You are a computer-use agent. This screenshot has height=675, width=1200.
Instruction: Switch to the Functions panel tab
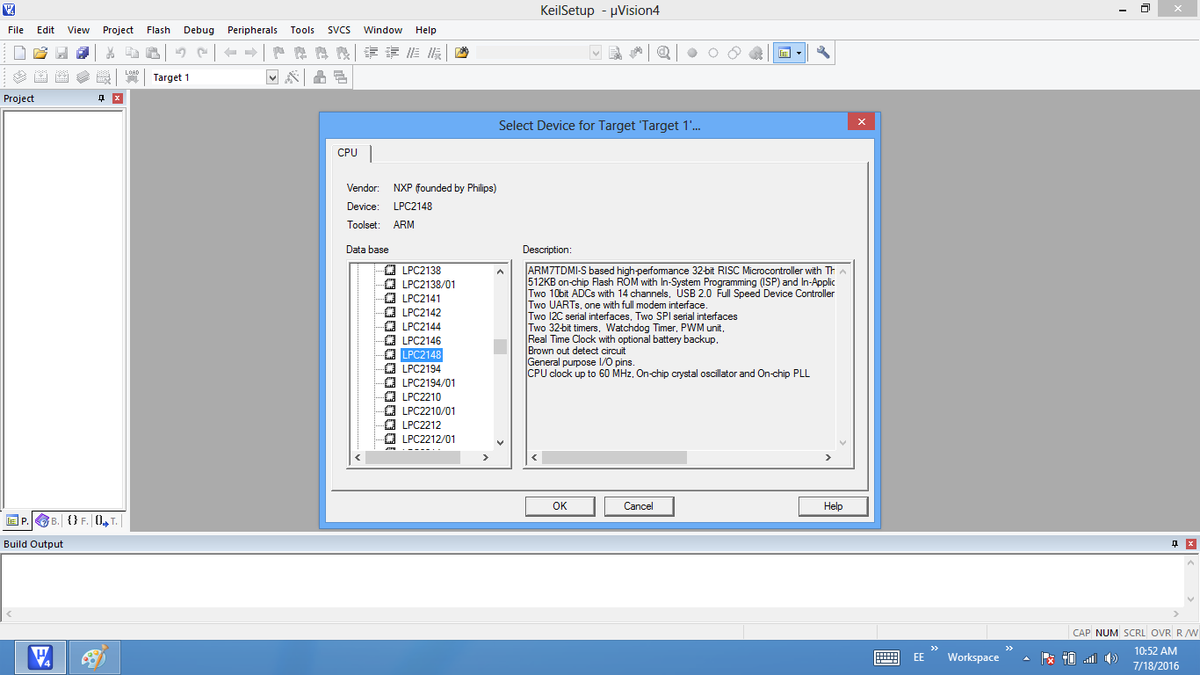coord(79,521)
